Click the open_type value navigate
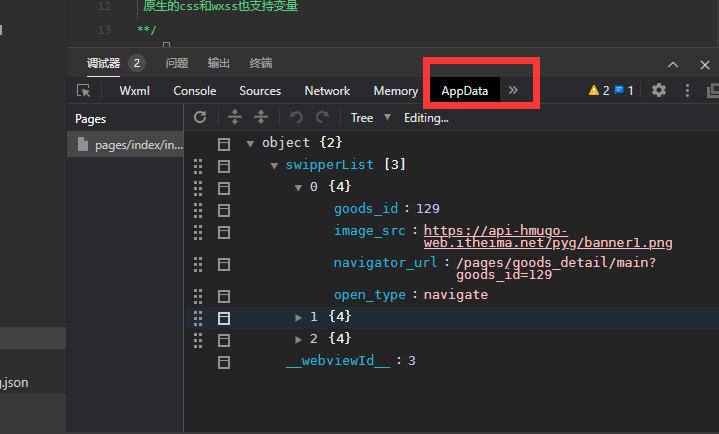The height and width of the screenshot is (434, 719). pyautogui.click(x=456, y=295)
